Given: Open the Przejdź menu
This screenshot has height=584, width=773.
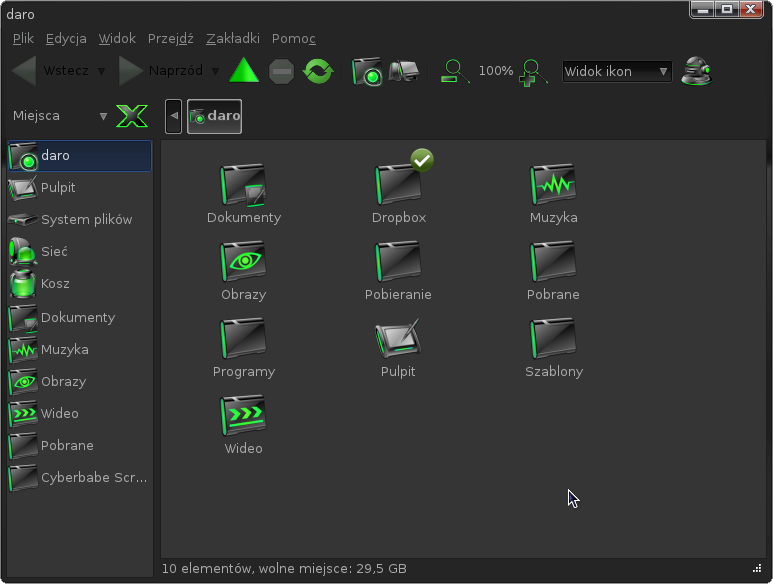Looking at the screenshot, I should click(x=171, y=38).
